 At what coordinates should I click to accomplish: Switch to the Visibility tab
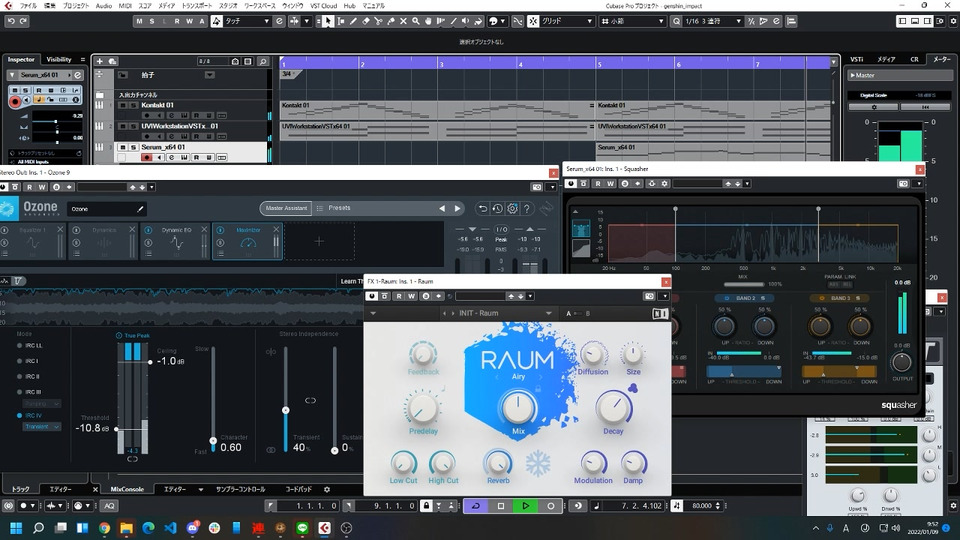[59, 59]
